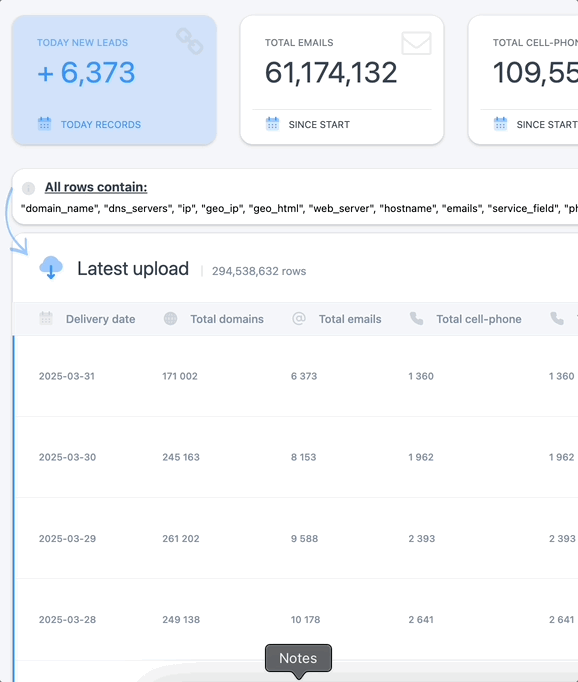Click the 2025-03-28 delivery row

click(x=296, y=619)
